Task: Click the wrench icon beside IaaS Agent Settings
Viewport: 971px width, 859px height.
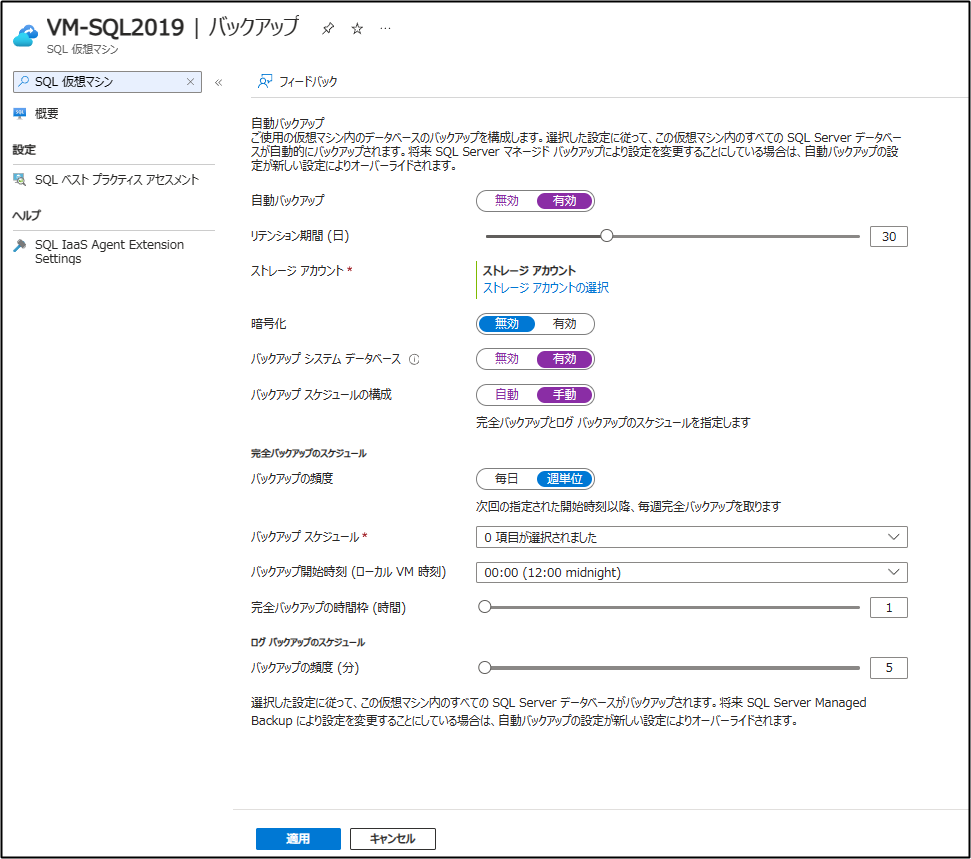Action: point(20,245)
